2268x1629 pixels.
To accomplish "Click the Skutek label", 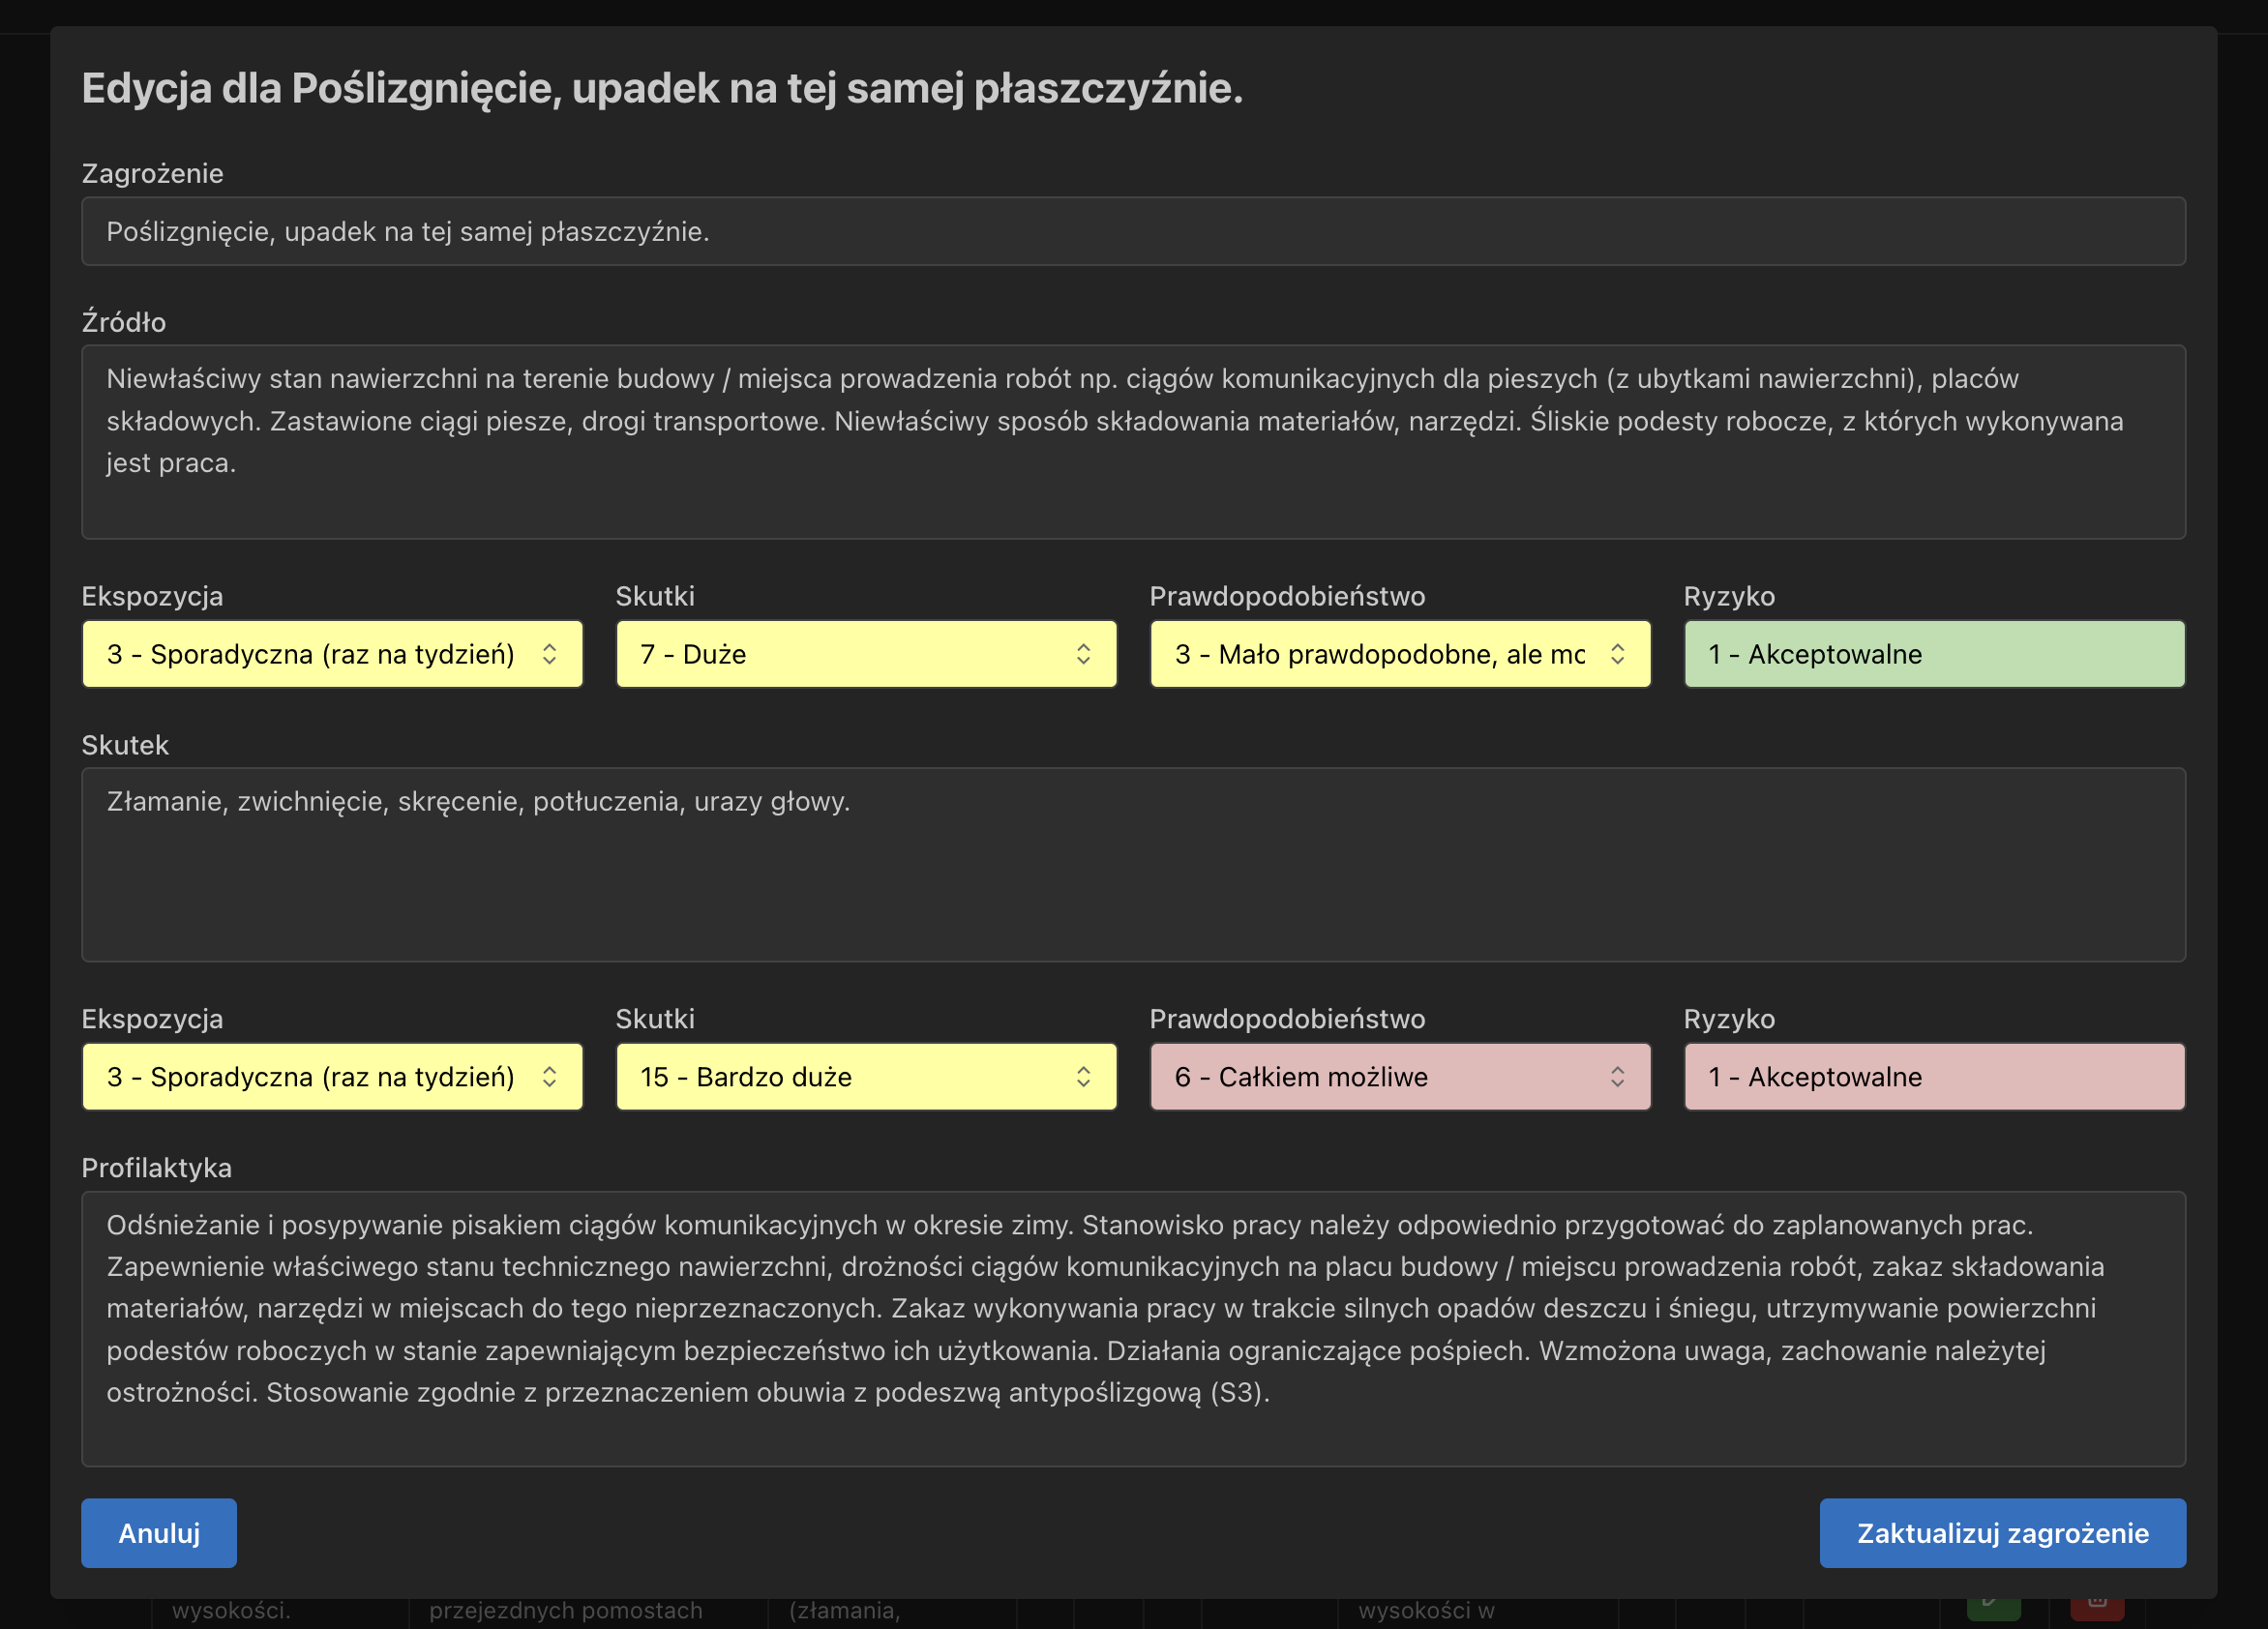I will click(x=125, y=745).
